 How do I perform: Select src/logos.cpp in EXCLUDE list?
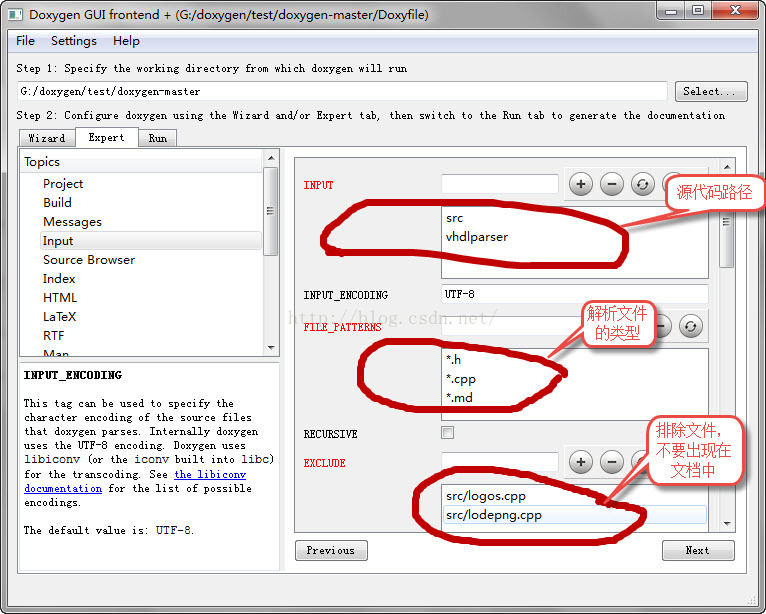[486, 496]
